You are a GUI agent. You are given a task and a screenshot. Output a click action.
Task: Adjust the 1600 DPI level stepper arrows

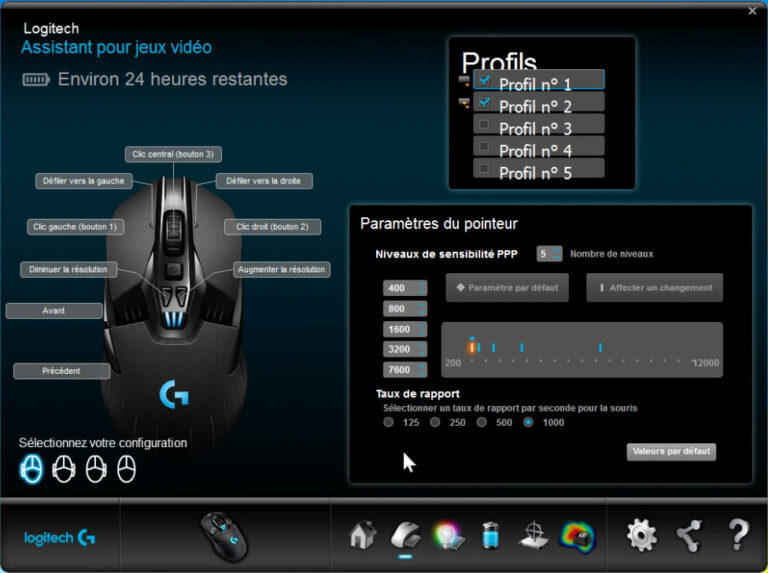(422, 329)
